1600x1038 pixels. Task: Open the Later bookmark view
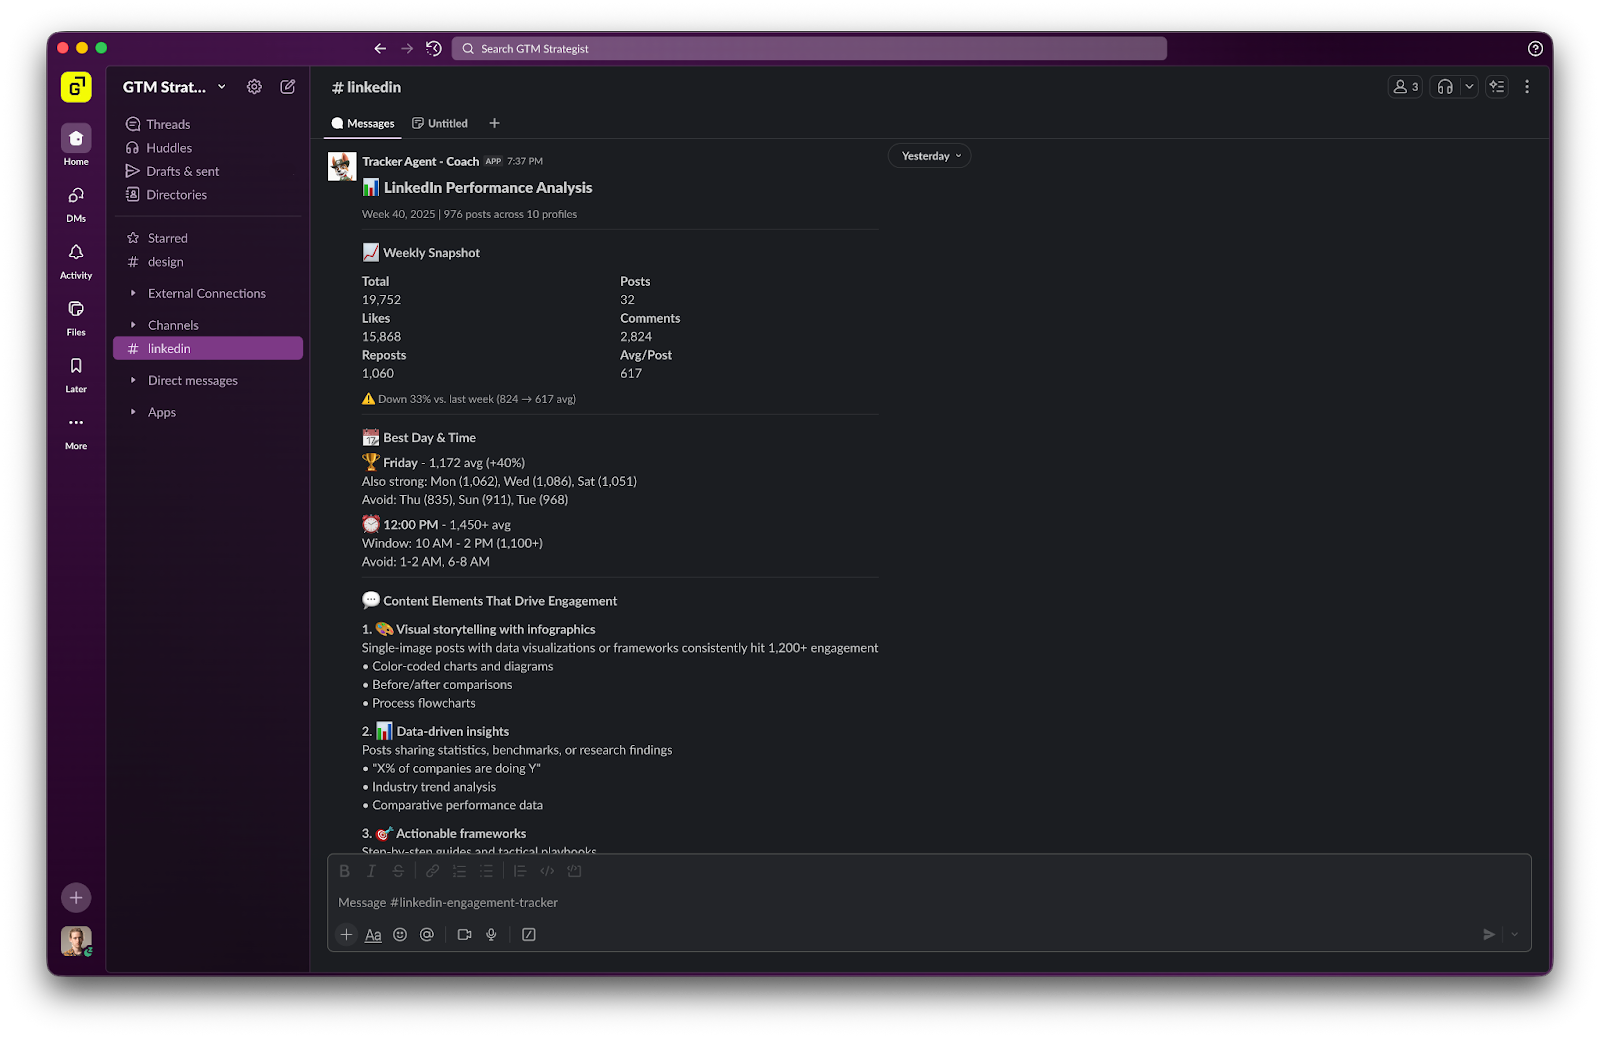coord(76,374)
